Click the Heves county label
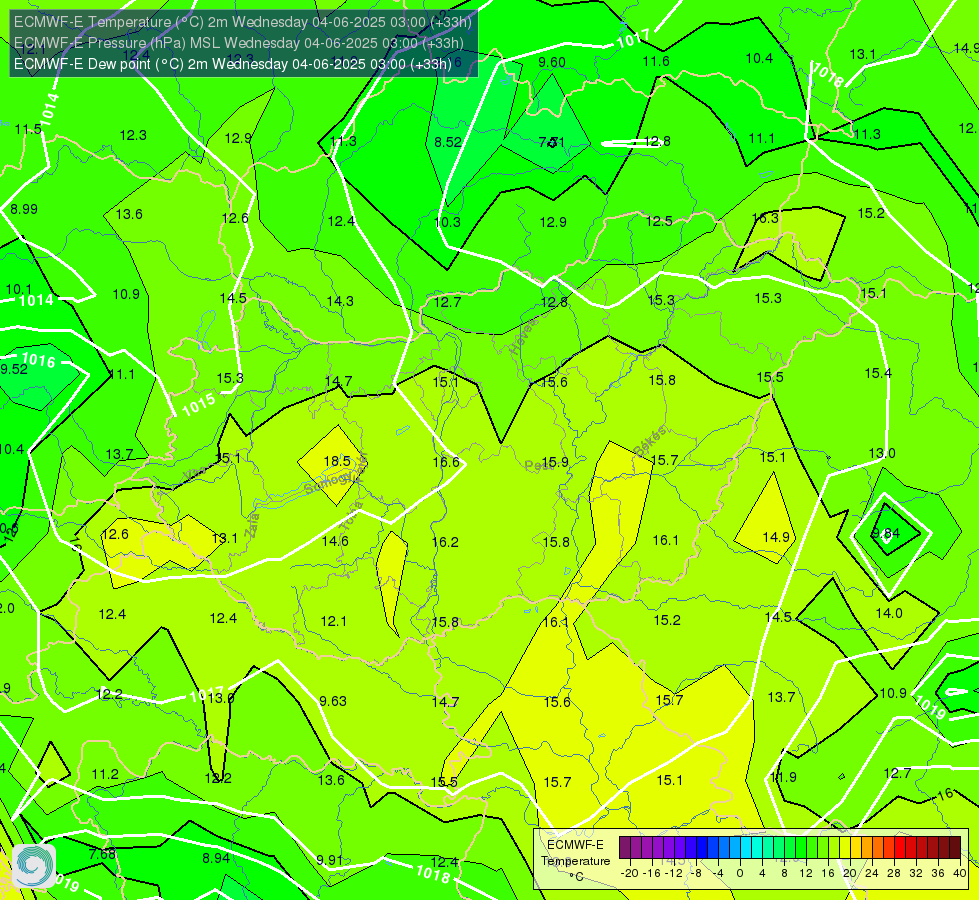The image size is (979, 900). [524, 335]
